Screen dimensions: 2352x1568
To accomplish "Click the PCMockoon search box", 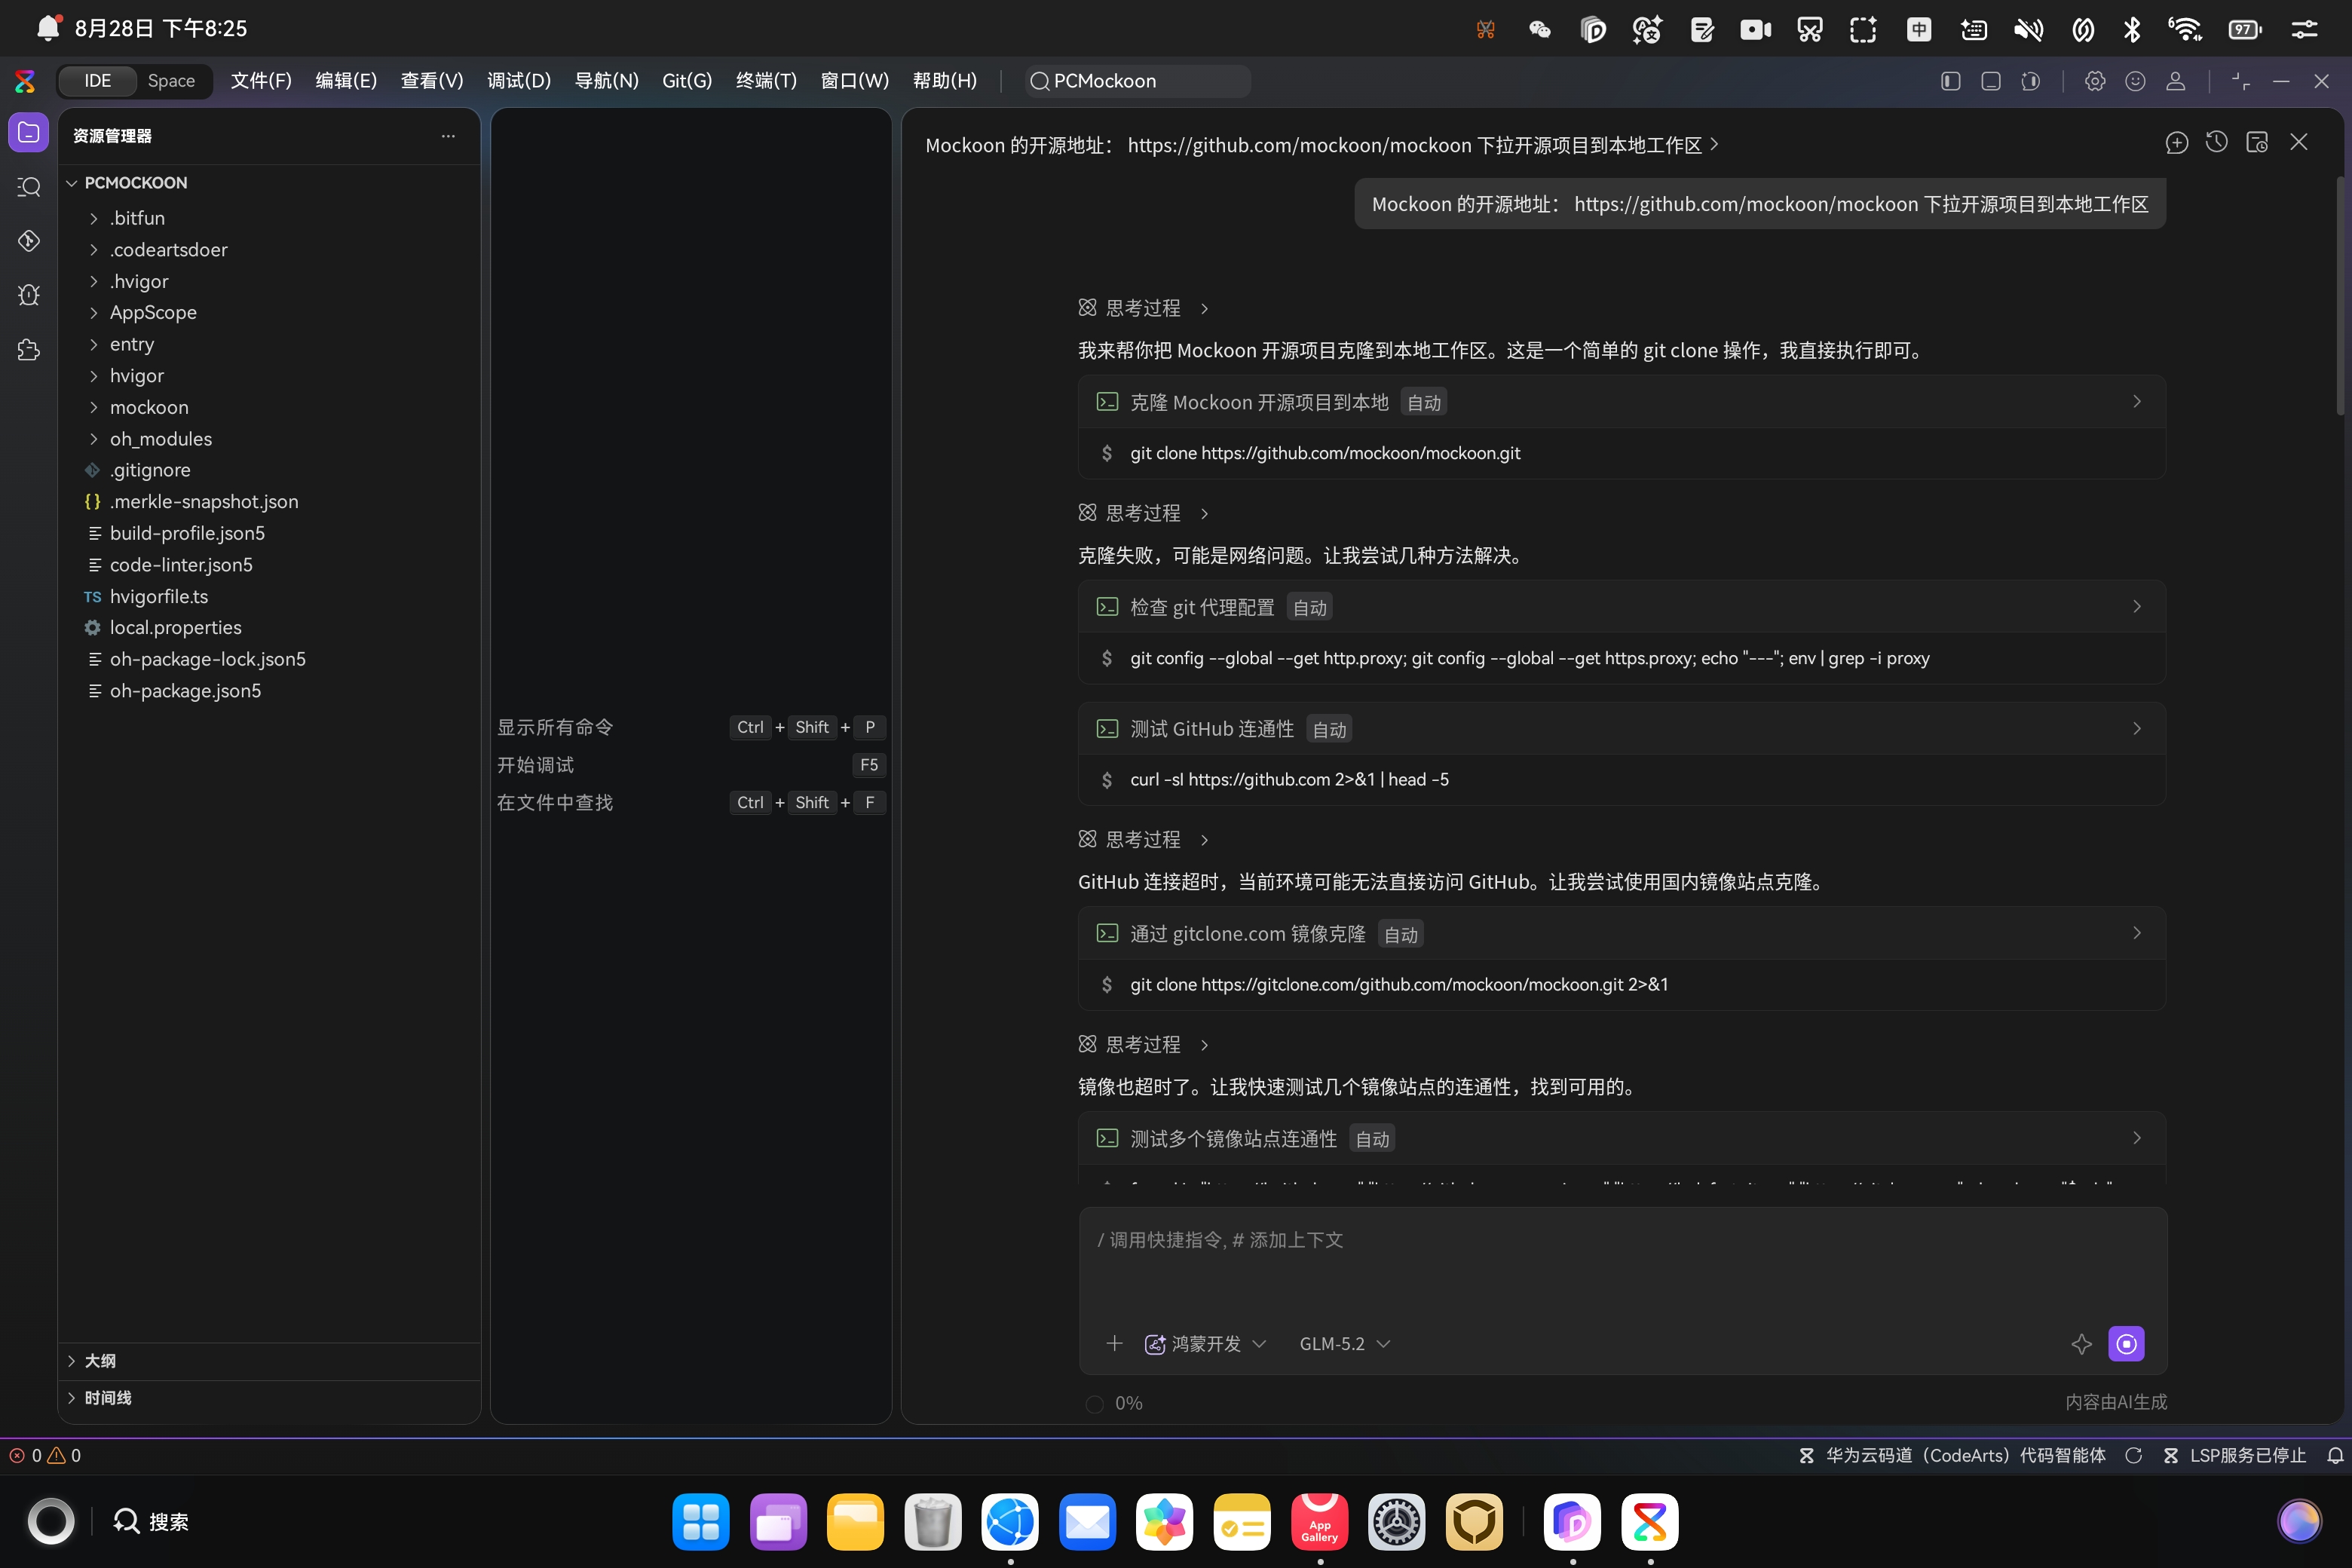I will tap(1138, 81).
